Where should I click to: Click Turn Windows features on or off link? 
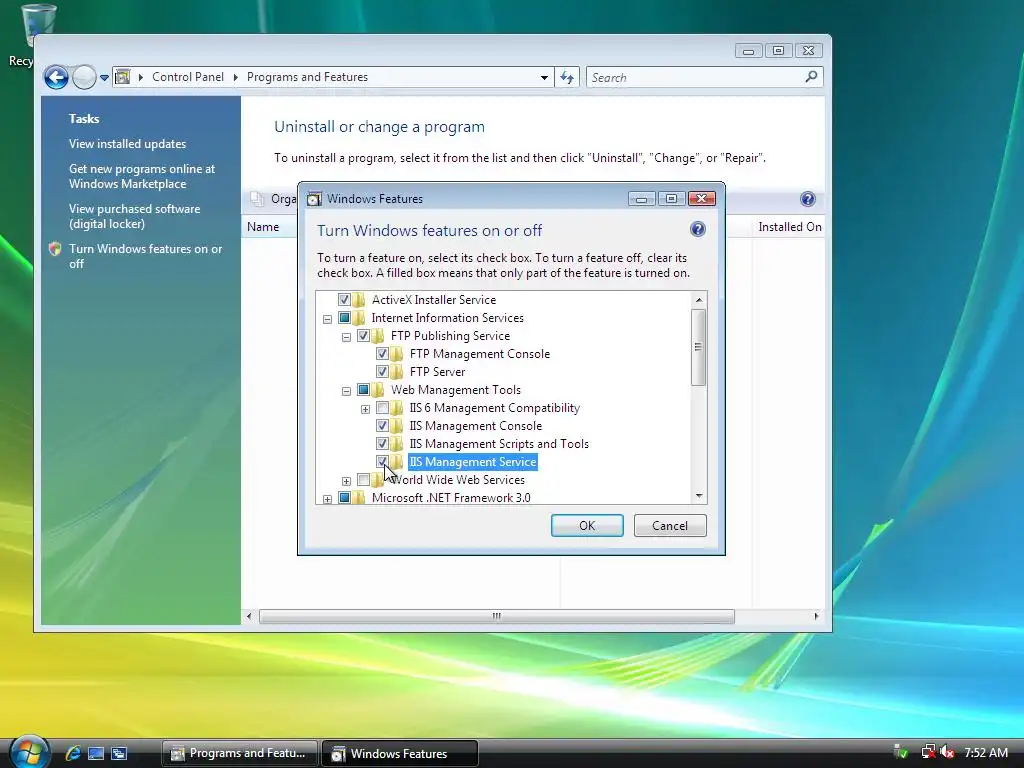[x=146, y=256]
